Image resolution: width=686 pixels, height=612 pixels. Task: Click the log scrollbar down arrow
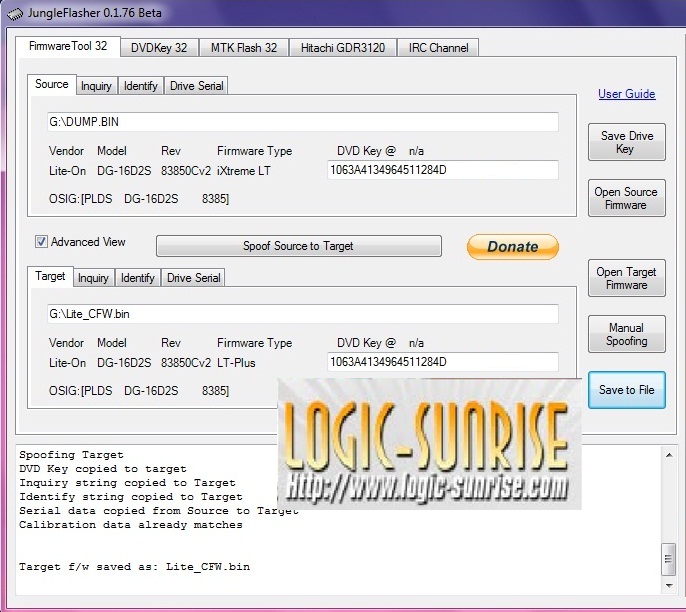669,585
